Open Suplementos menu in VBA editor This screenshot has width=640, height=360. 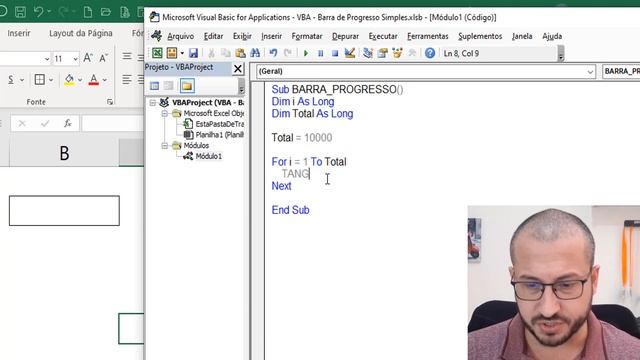pos(480,36)
